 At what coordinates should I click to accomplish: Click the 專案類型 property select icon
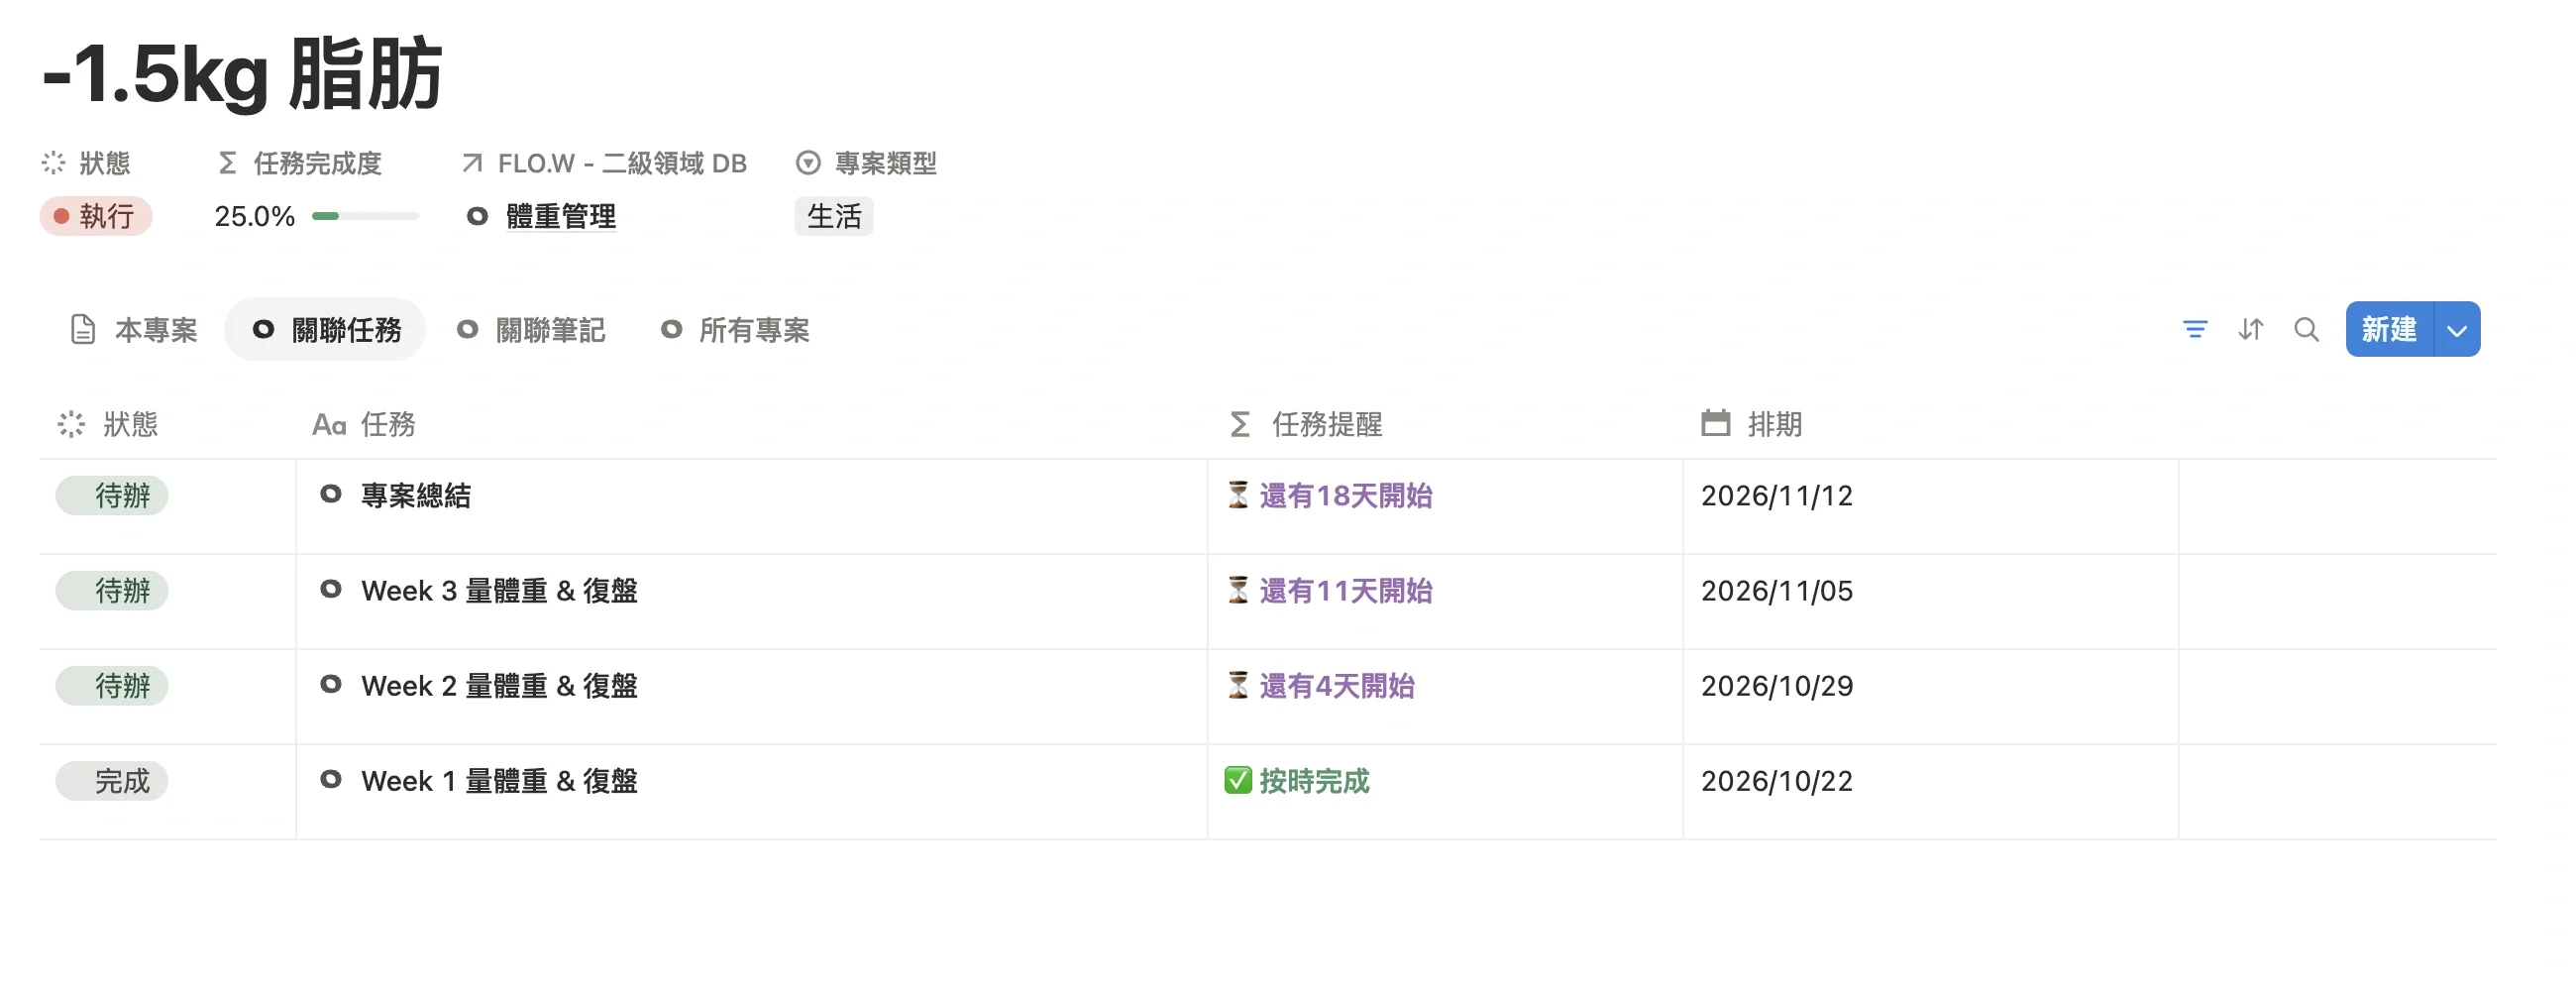pyautogui.click(x=808, y=162)
